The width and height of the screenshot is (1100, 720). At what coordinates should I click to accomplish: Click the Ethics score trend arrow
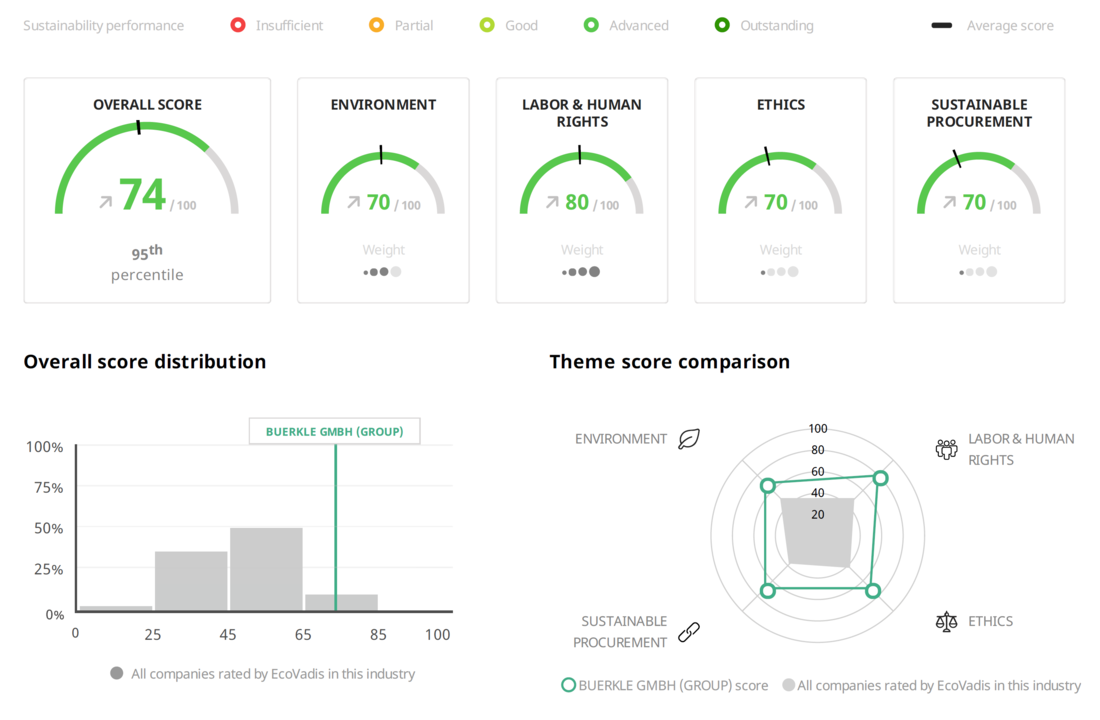[x=751, y=202]
